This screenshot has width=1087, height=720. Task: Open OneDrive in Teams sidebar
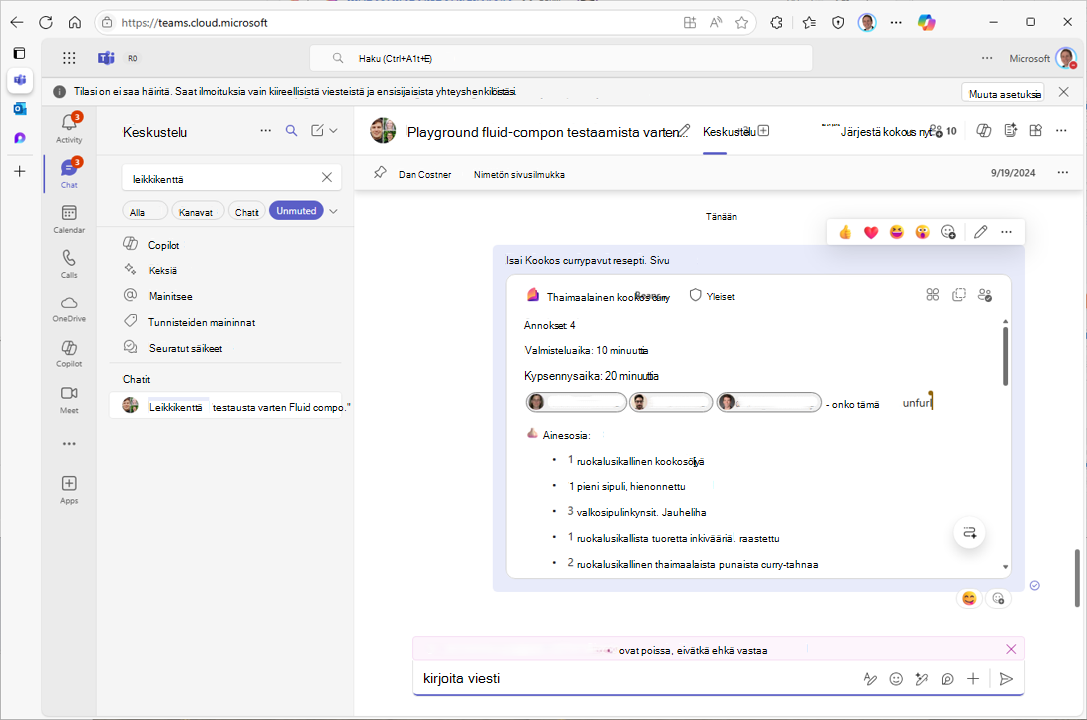[x=69, y=309]
